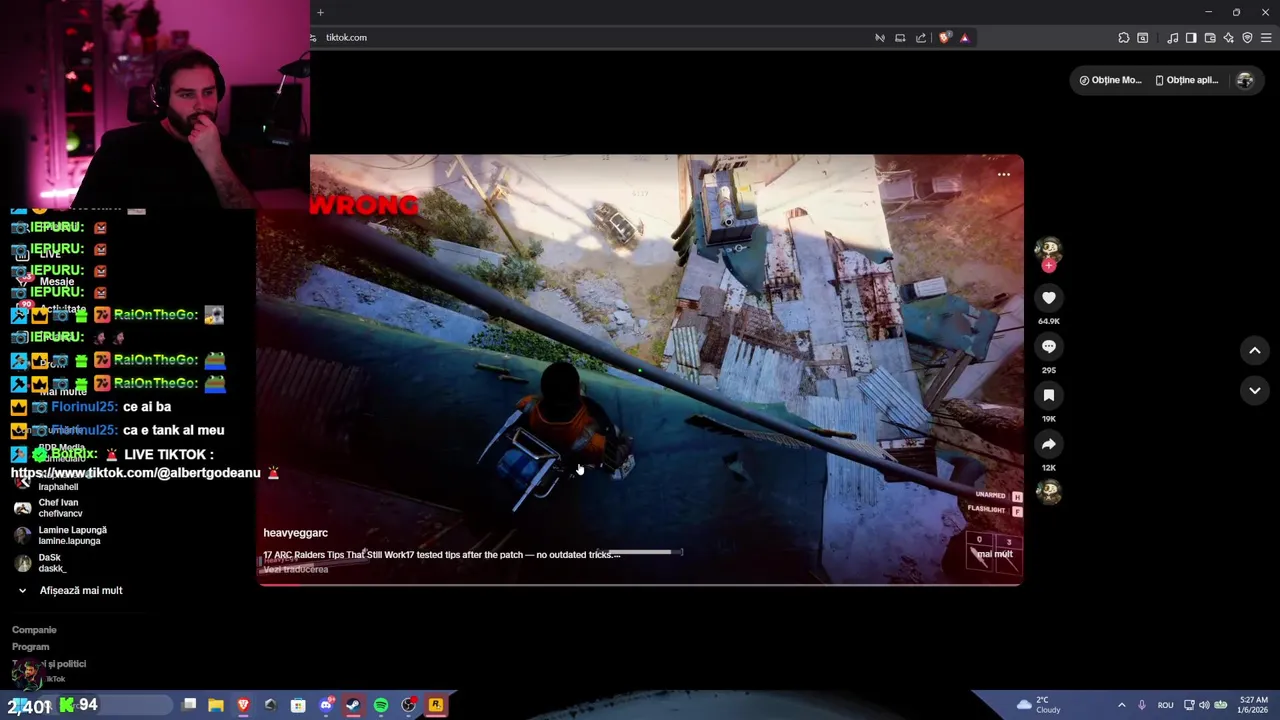
Task: Open the 'Program' footer section
Action: [30, 647]
